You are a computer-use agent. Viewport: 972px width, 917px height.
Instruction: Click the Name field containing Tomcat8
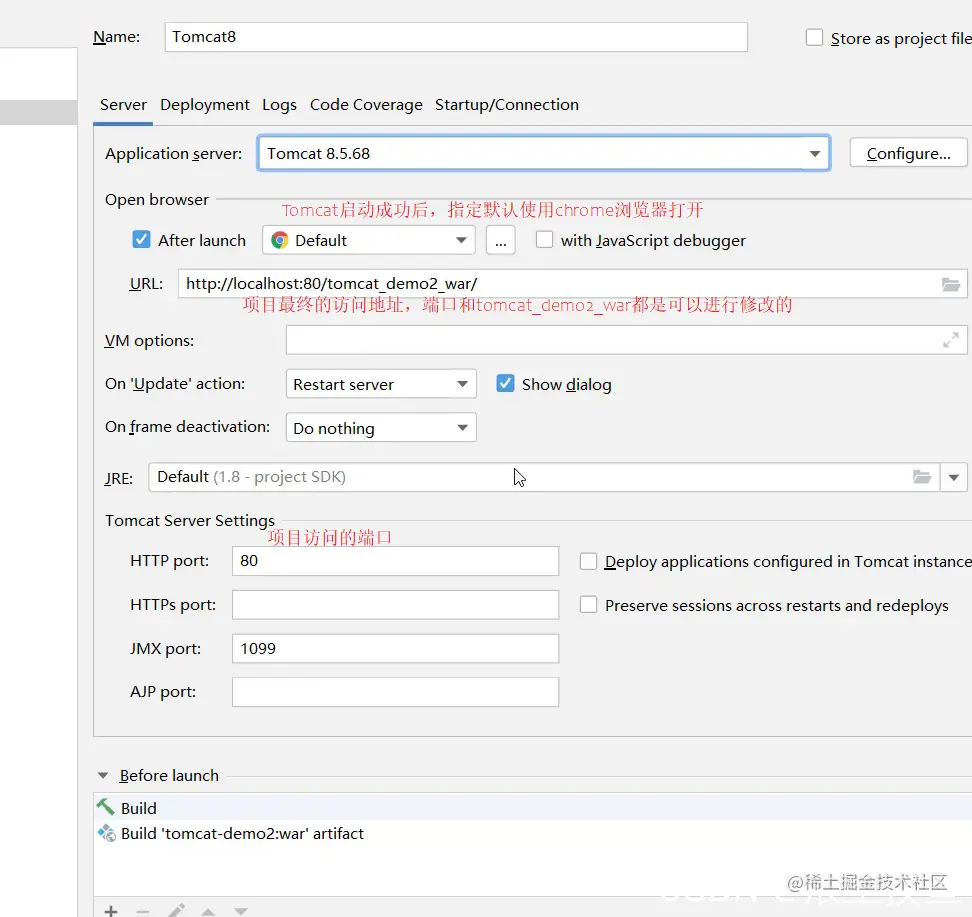coord(456,37)
